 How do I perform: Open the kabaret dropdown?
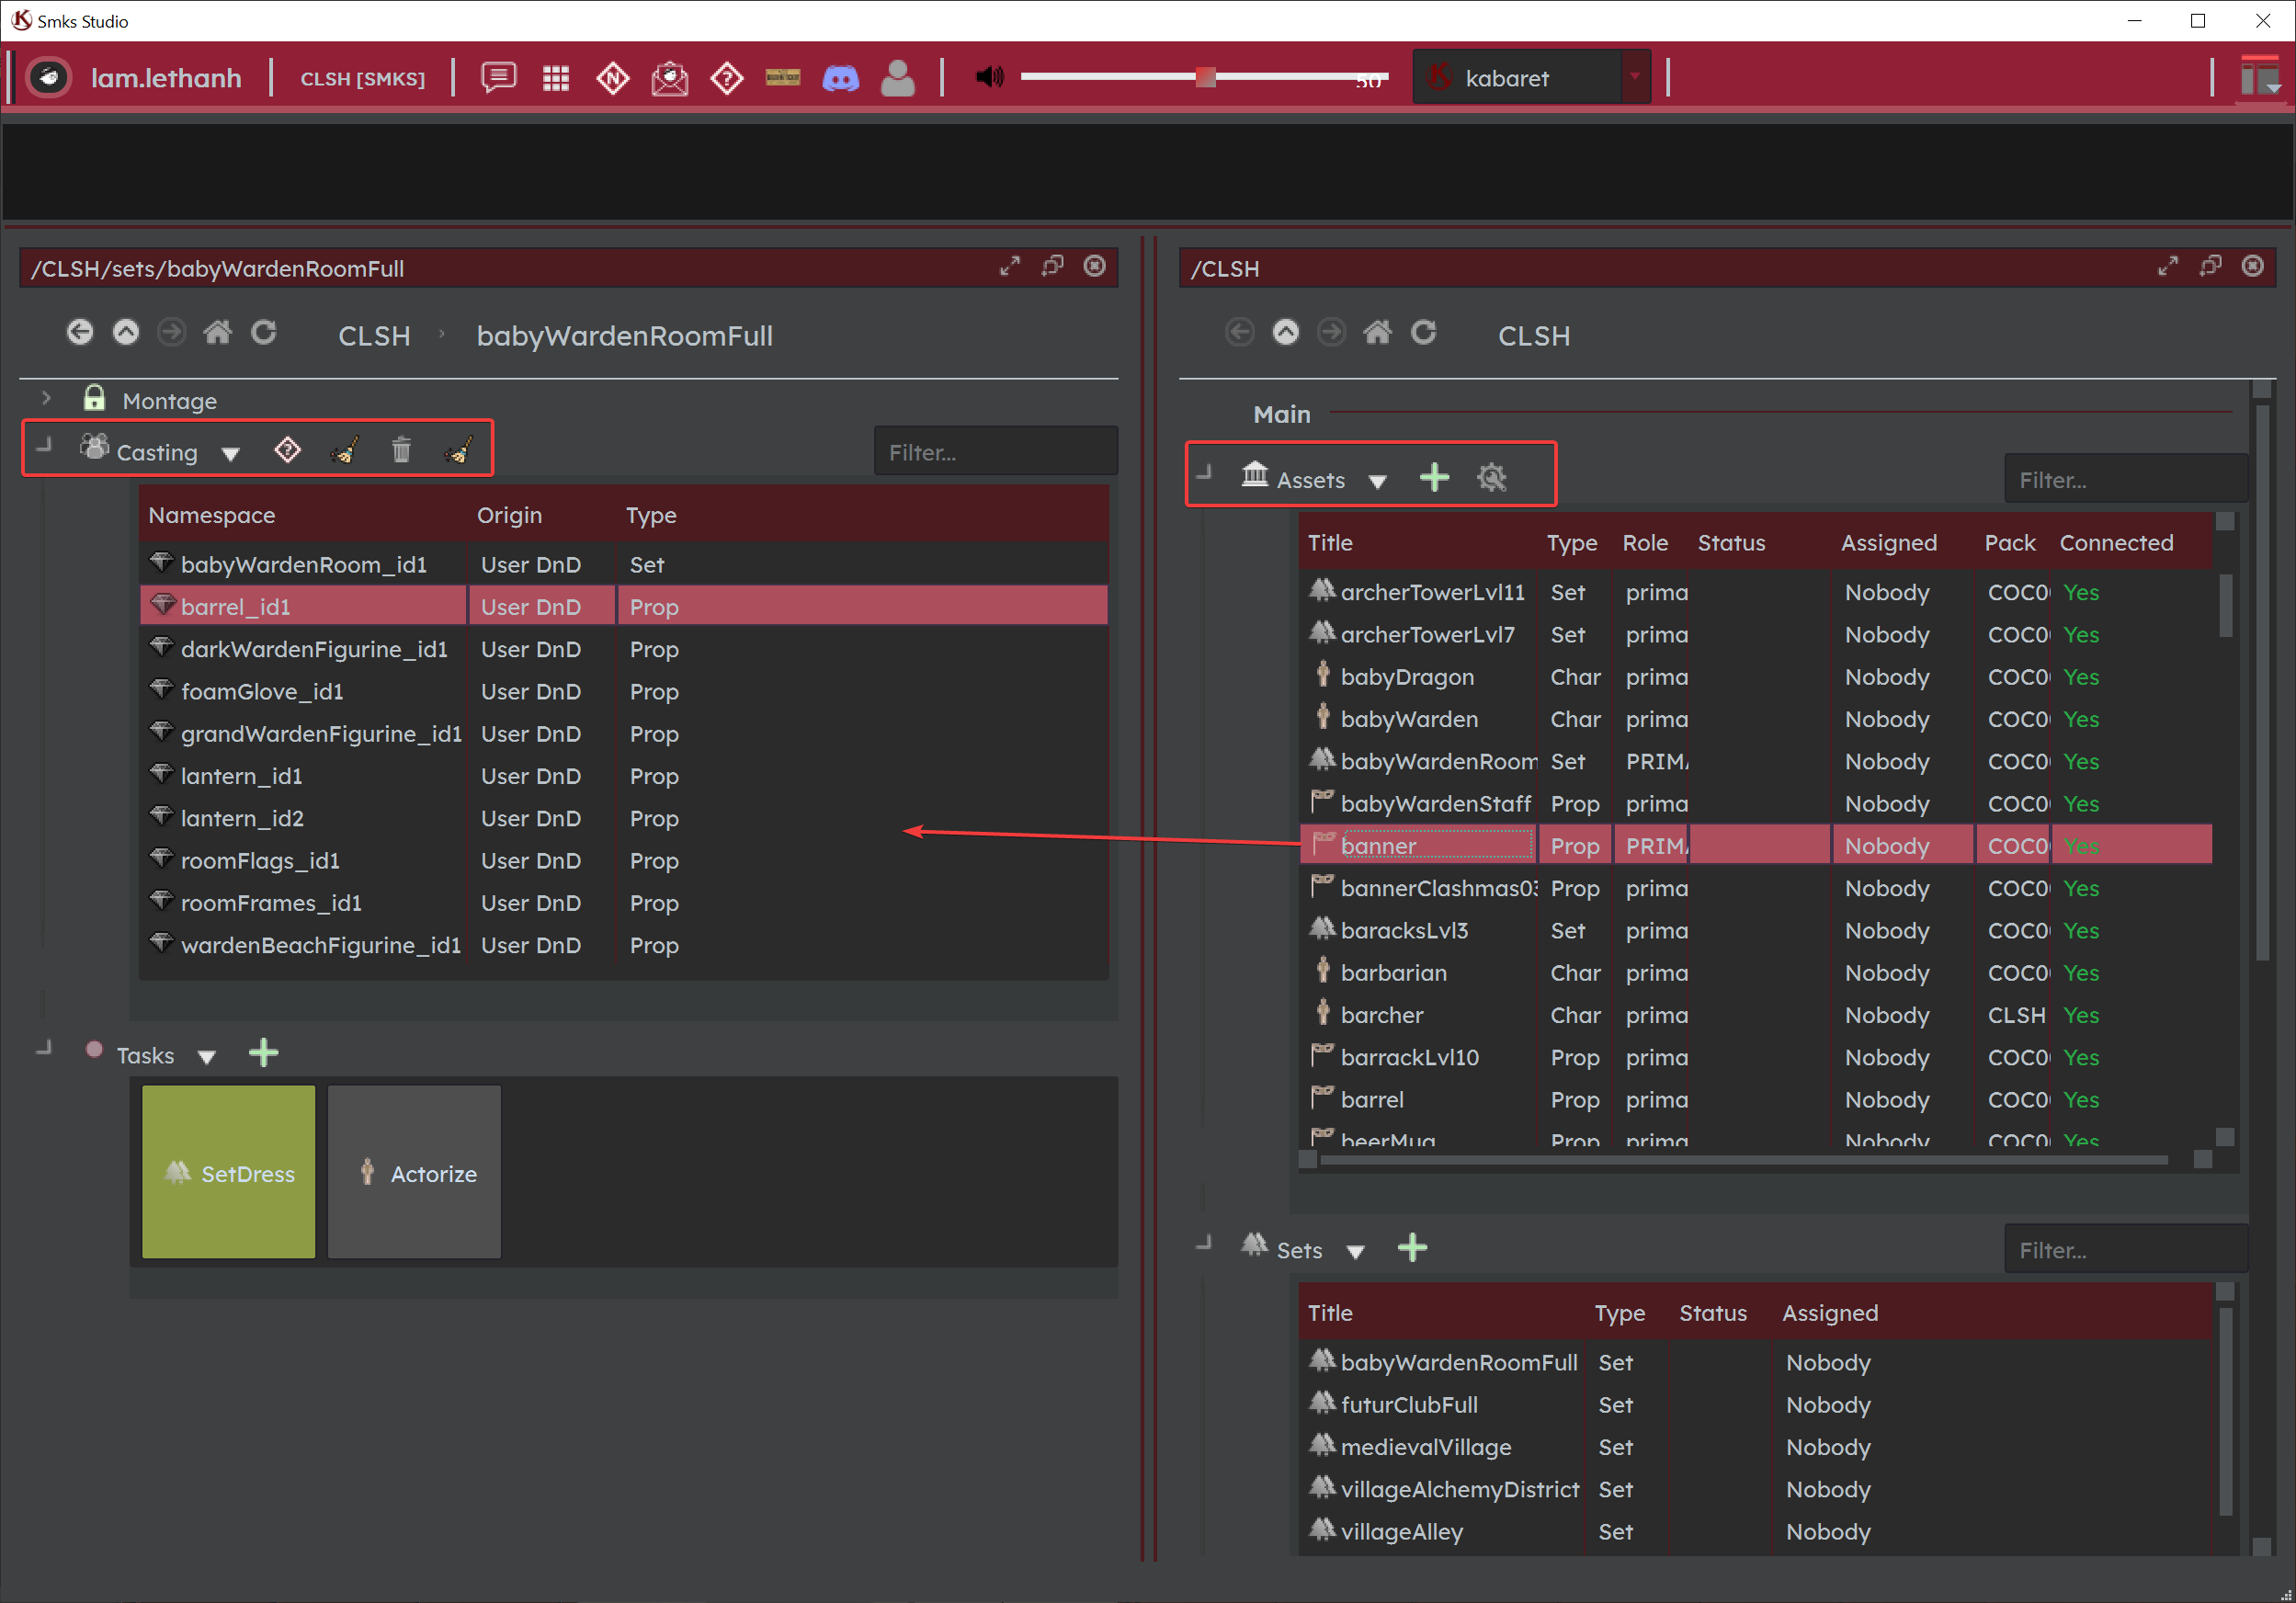coord(1530,77)
